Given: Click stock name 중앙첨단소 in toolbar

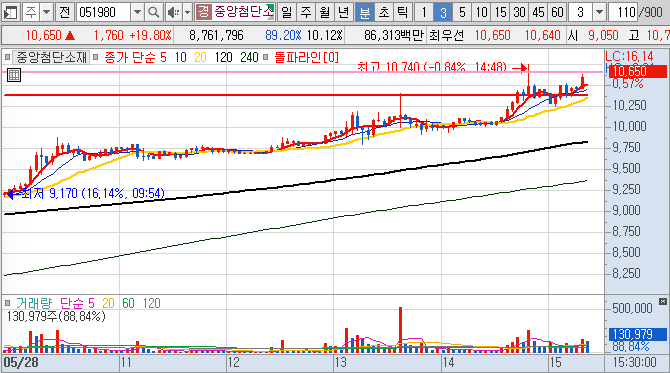Looking at the screenshot, I should pyautogui.click(x=243, y=12).
